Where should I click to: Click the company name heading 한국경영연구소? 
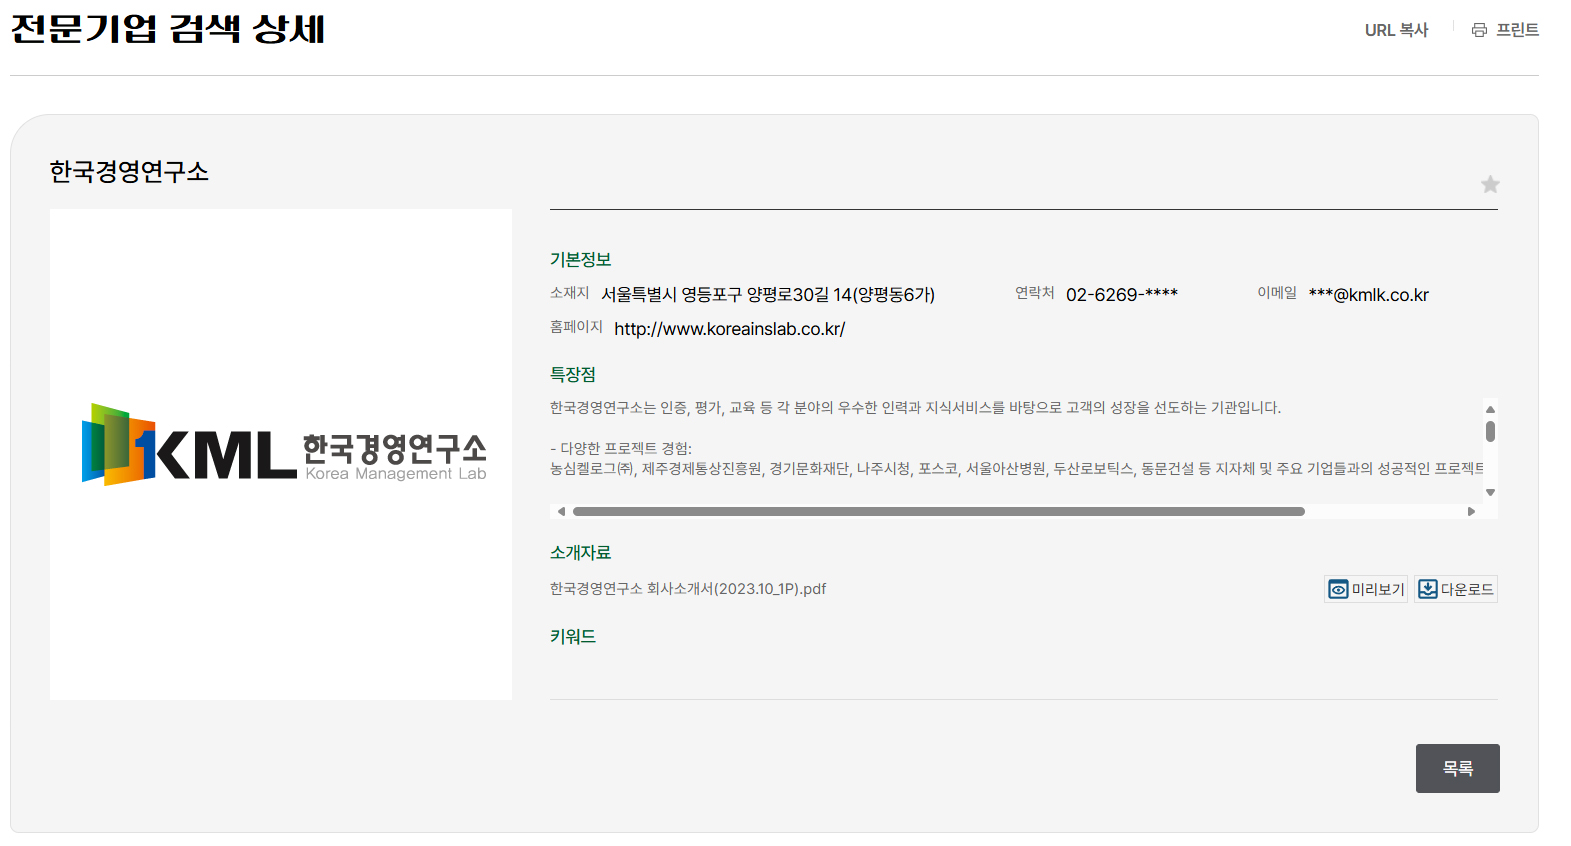tap(129, 172)
